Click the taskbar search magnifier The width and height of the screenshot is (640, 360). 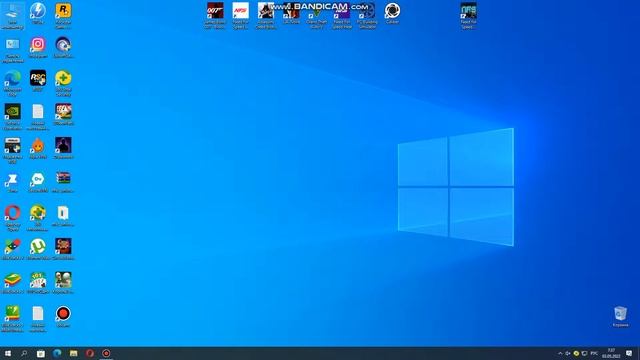pos(24,353)
